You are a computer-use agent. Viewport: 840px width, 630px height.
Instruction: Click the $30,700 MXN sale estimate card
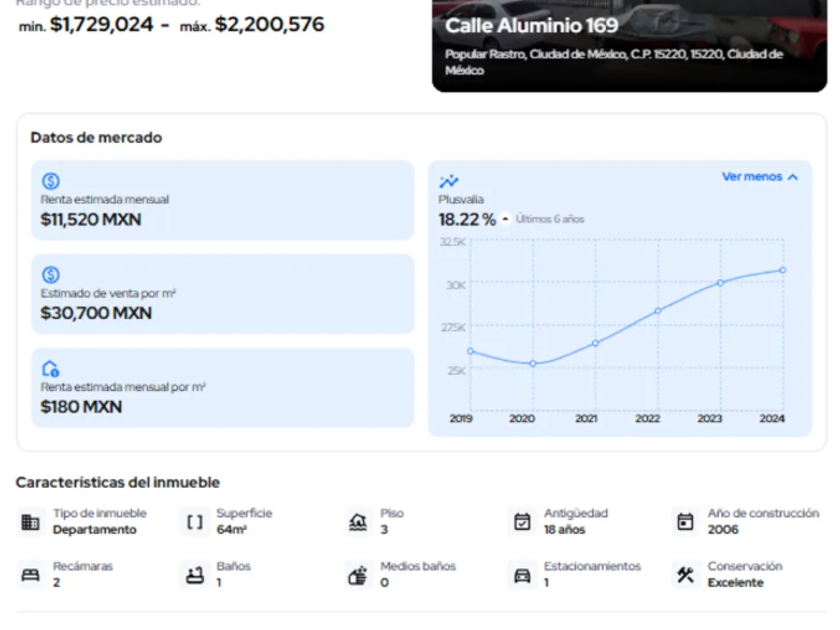pos(222,294)
